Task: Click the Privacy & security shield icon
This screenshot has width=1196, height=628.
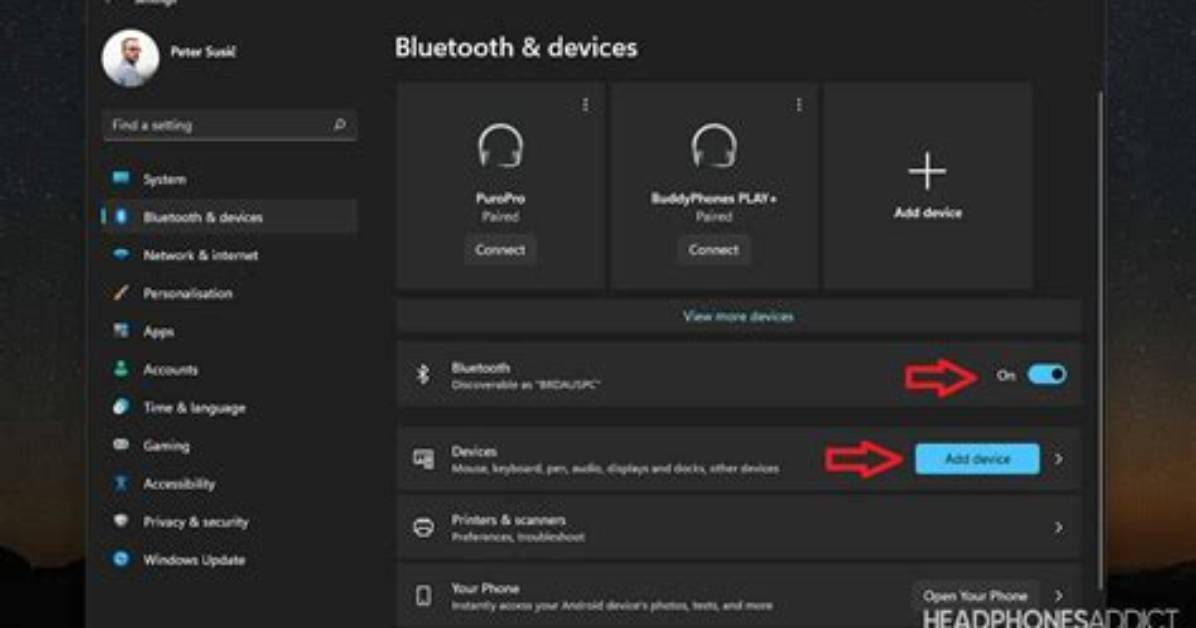Action: 121,520
